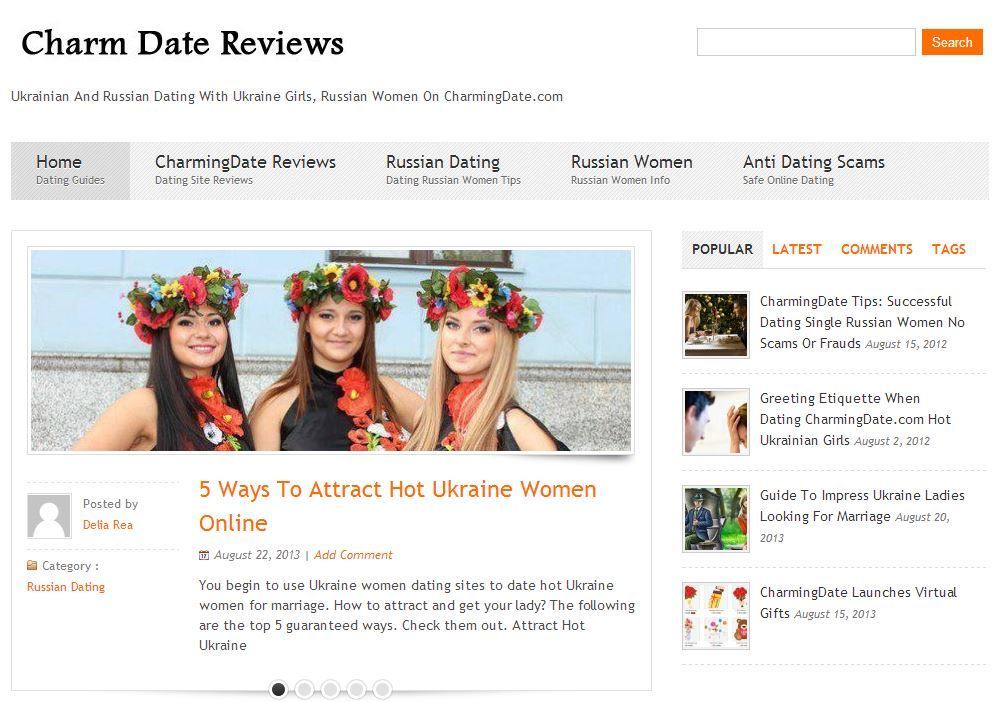The height and width of the screenshot is (702, 993).
Task: Open the Greeting Etiquette post thumbnail
Action: 716,421
